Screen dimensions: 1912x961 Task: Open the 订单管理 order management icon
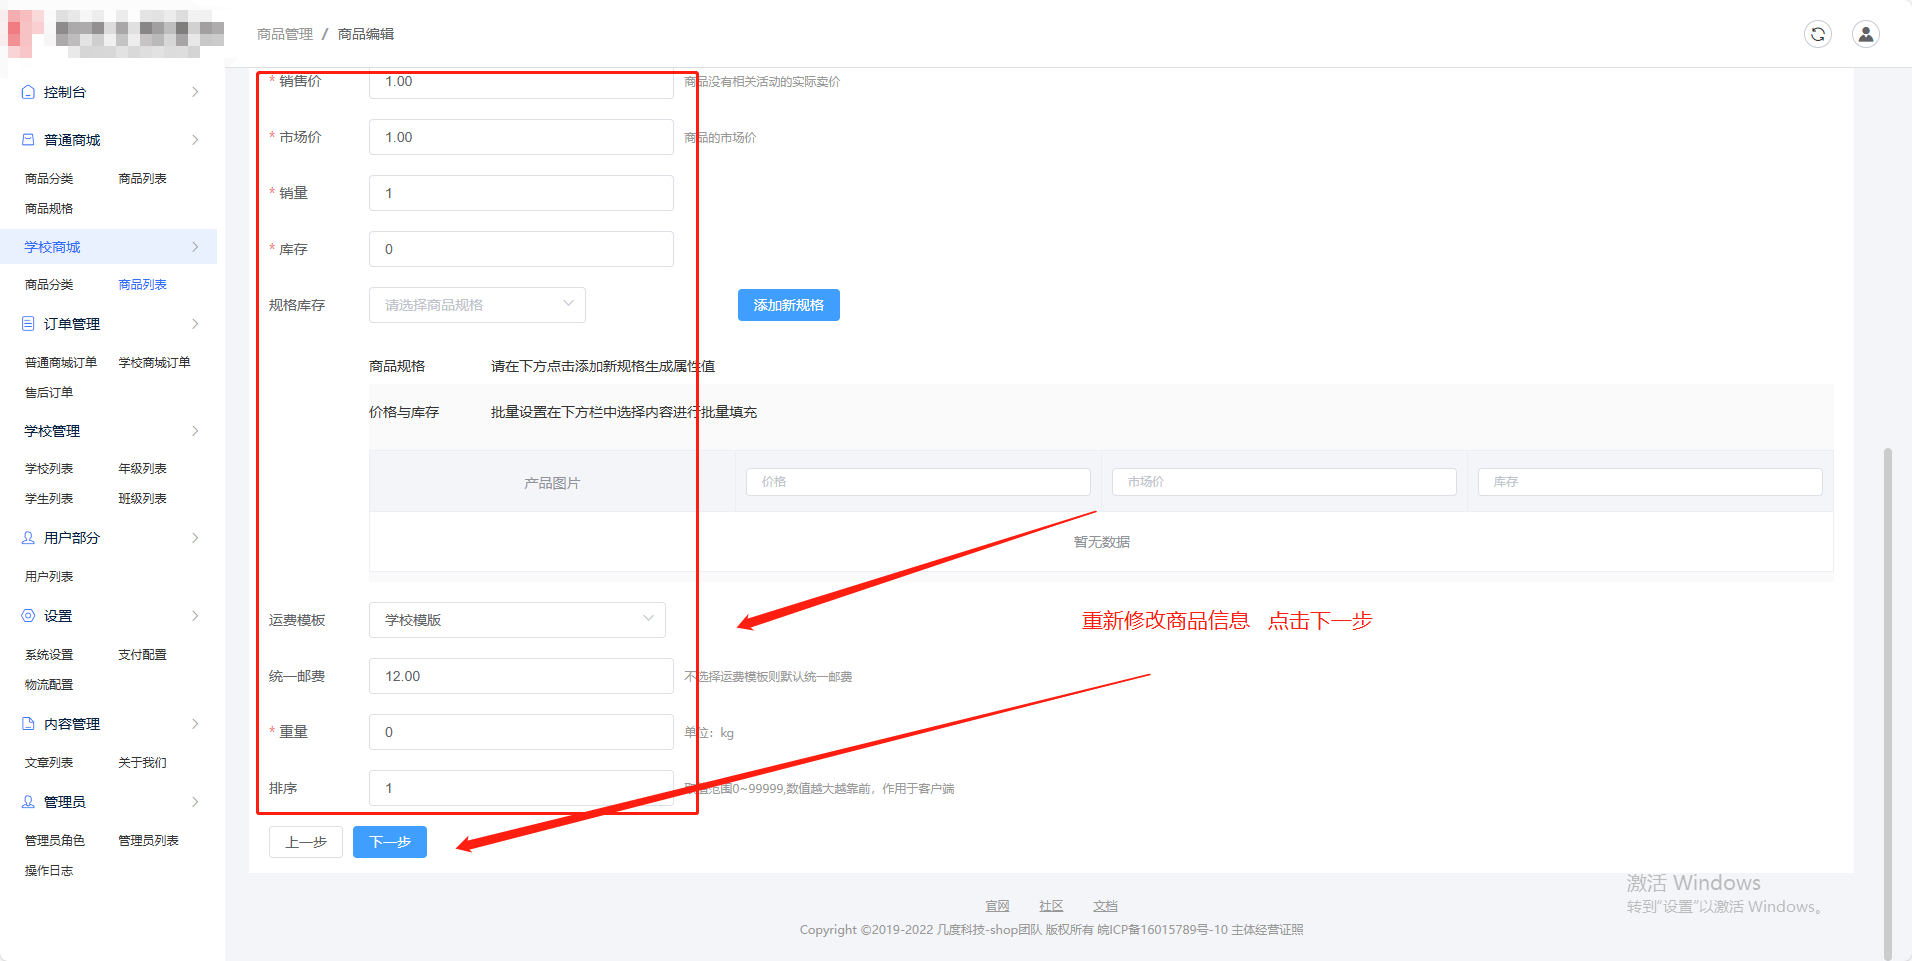tap(28, 323)
